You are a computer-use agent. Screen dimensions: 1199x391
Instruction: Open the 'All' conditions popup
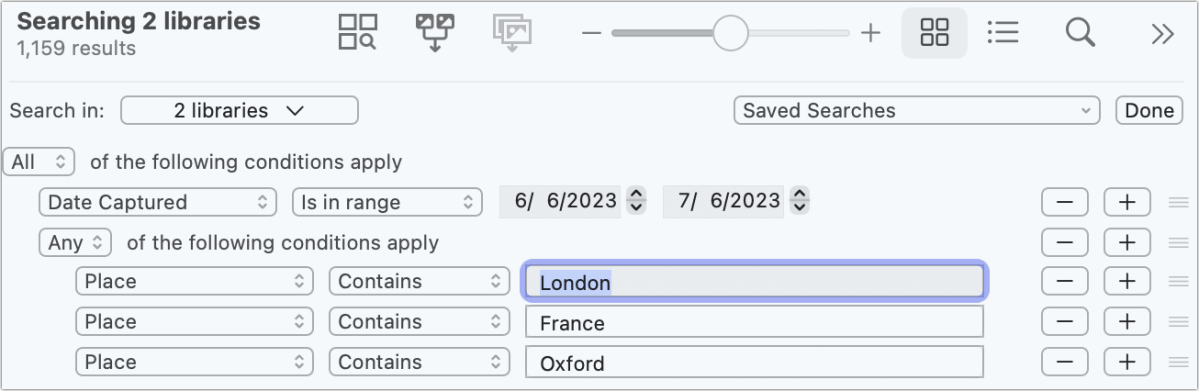pos(39,162)
